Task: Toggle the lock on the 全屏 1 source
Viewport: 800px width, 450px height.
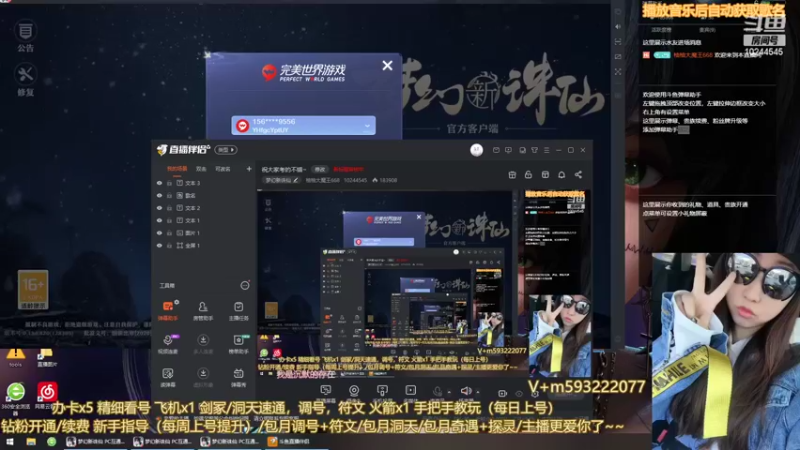Action: 169,245
